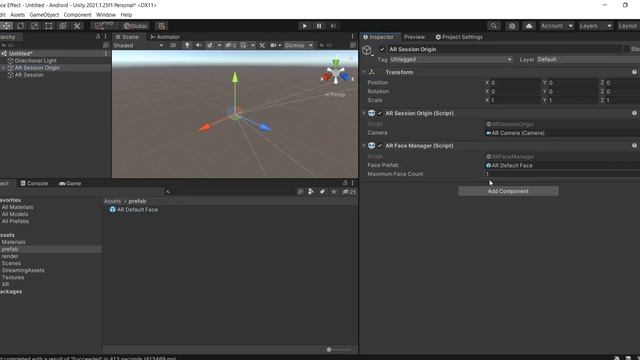This screenshot has width=640, height=360.
Task: Start Play mode
Action: coord(304,26)
